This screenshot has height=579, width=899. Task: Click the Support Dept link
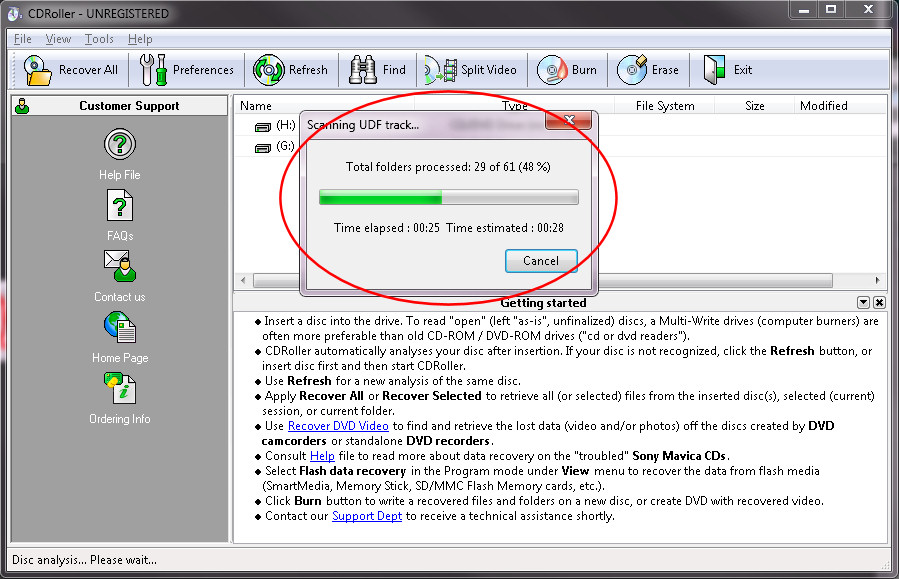(367, 516)
